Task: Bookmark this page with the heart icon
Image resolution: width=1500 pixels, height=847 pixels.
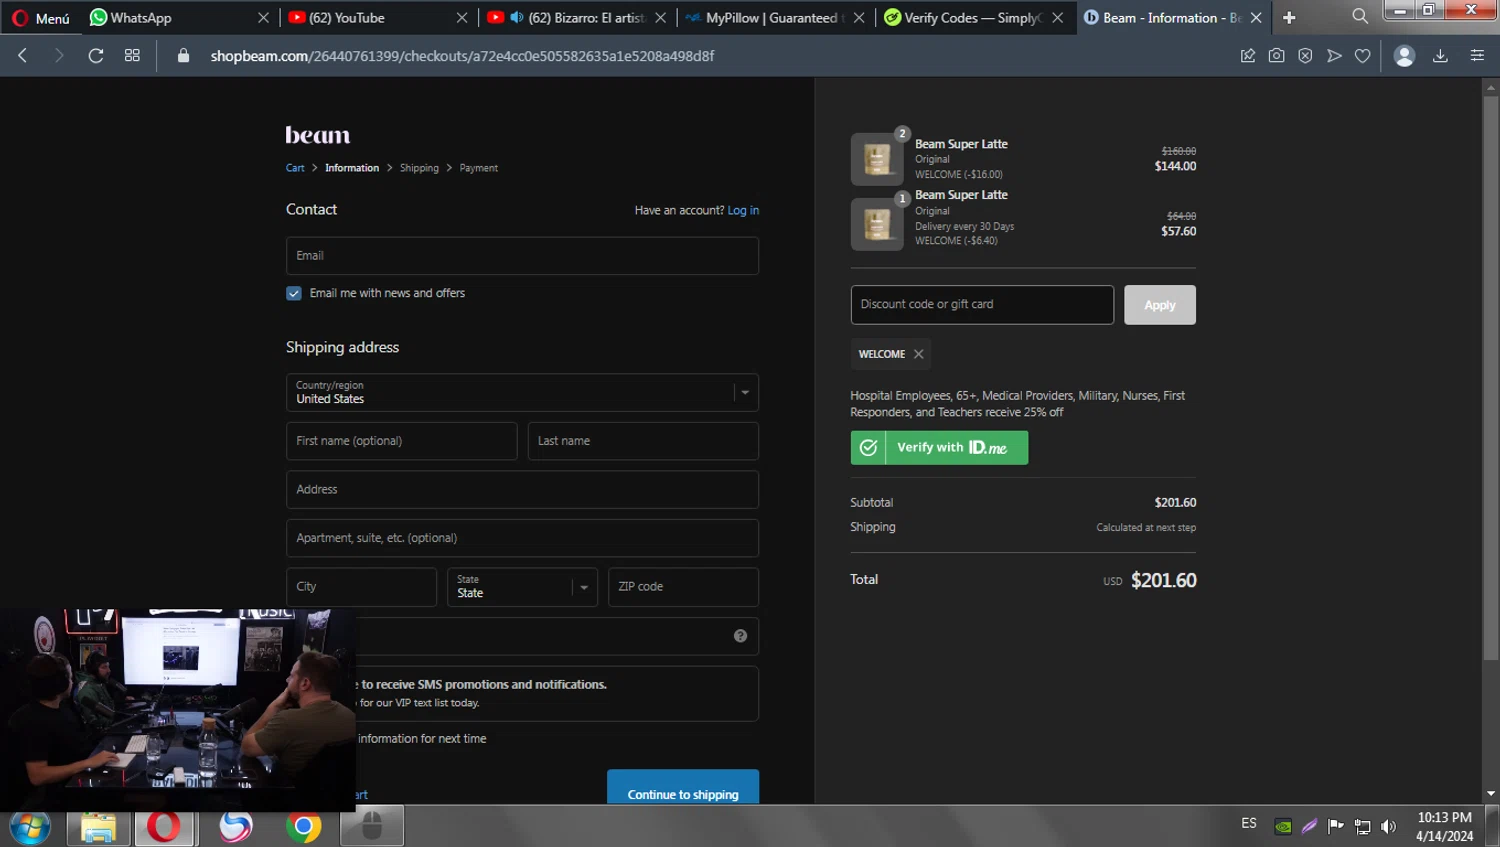Action: [1362, 56]
